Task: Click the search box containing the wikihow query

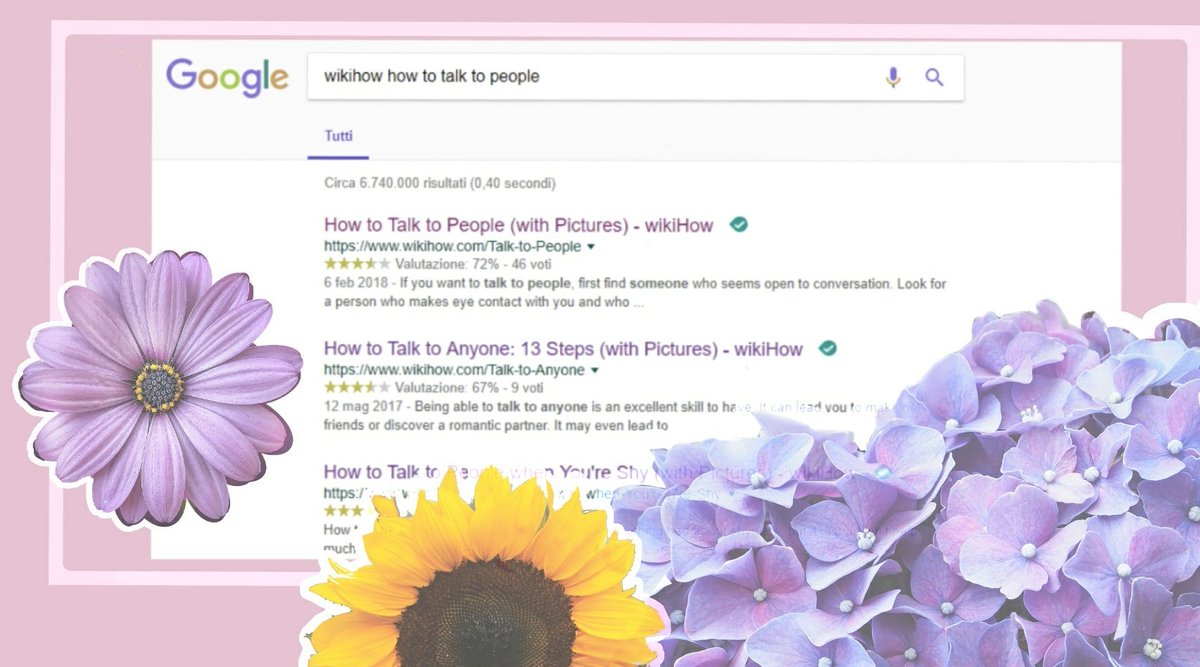Action: point(635,77)
